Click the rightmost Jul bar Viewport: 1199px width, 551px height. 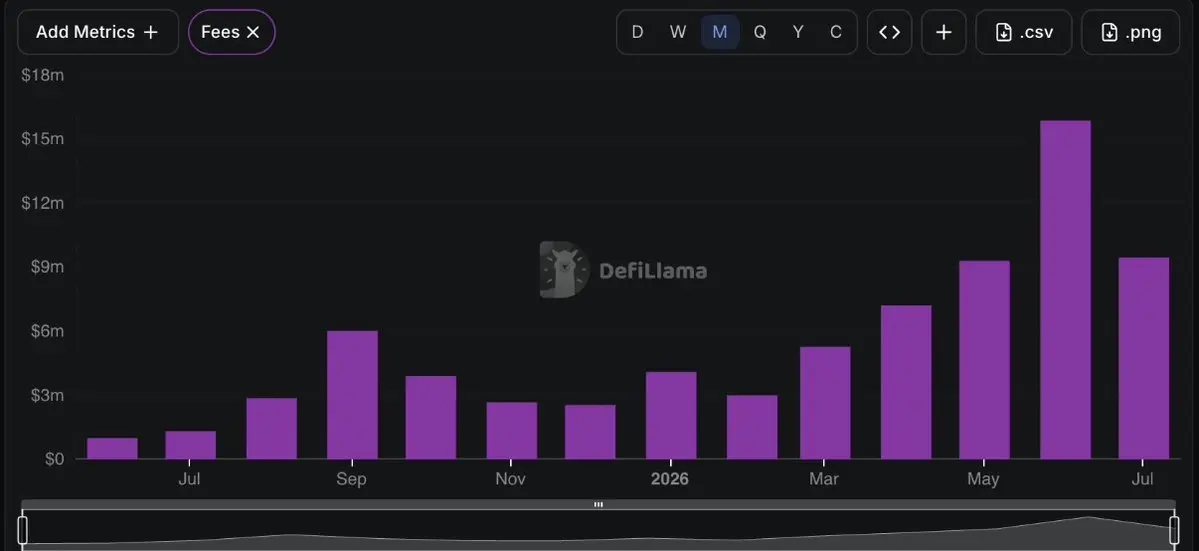pos(1144,358)
